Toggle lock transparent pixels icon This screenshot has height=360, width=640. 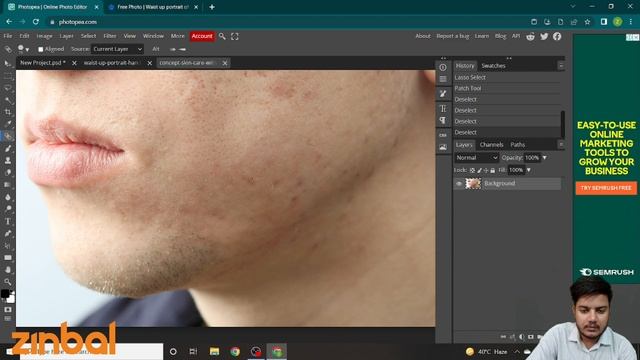click(x=472, y=170)
